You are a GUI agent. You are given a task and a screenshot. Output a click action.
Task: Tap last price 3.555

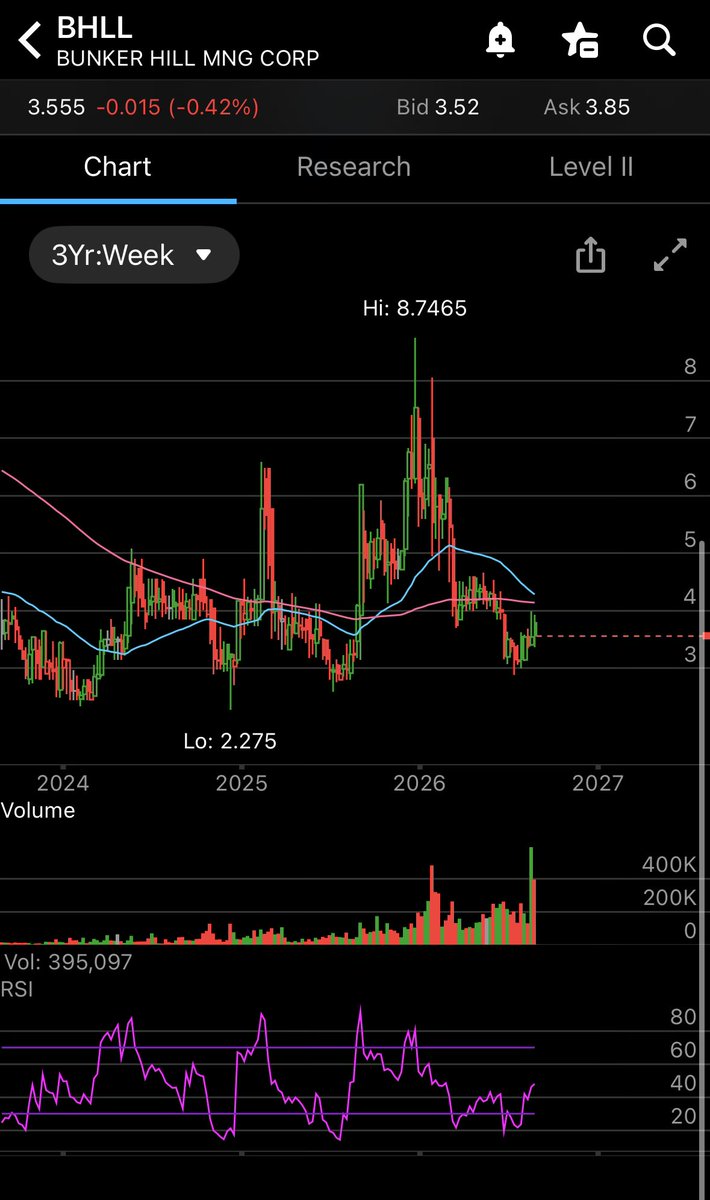point(56,107)
